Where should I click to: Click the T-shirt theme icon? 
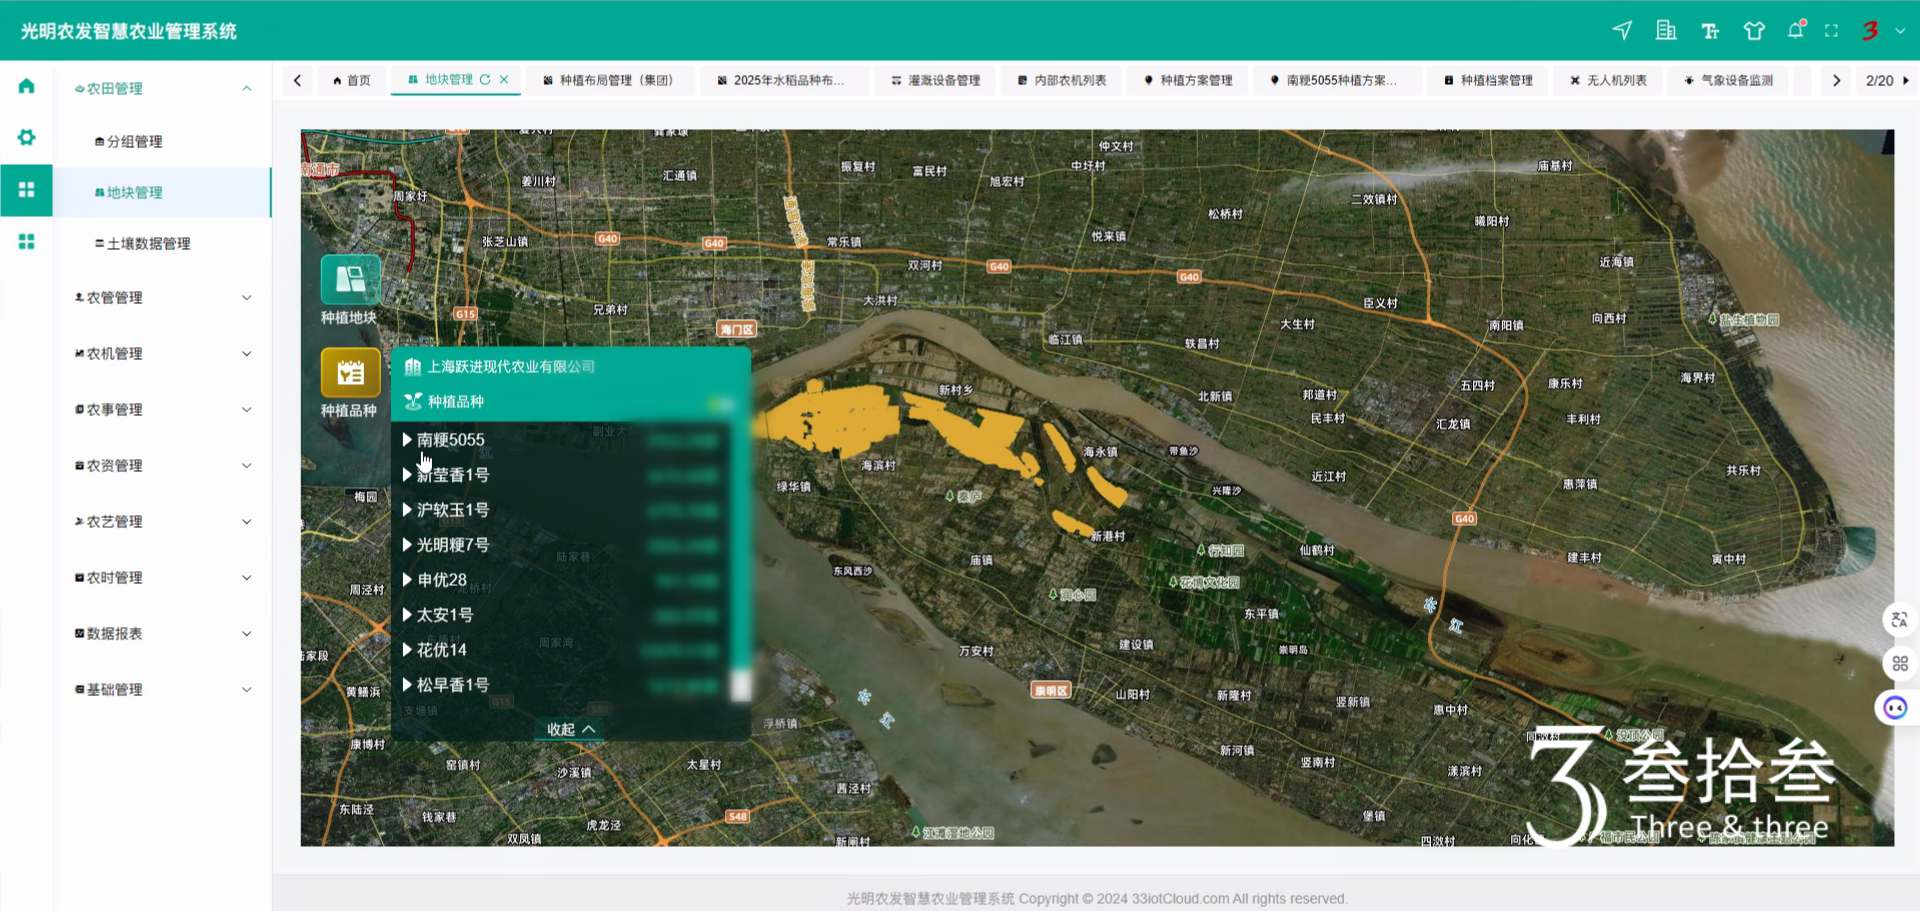coord(1754,31)
